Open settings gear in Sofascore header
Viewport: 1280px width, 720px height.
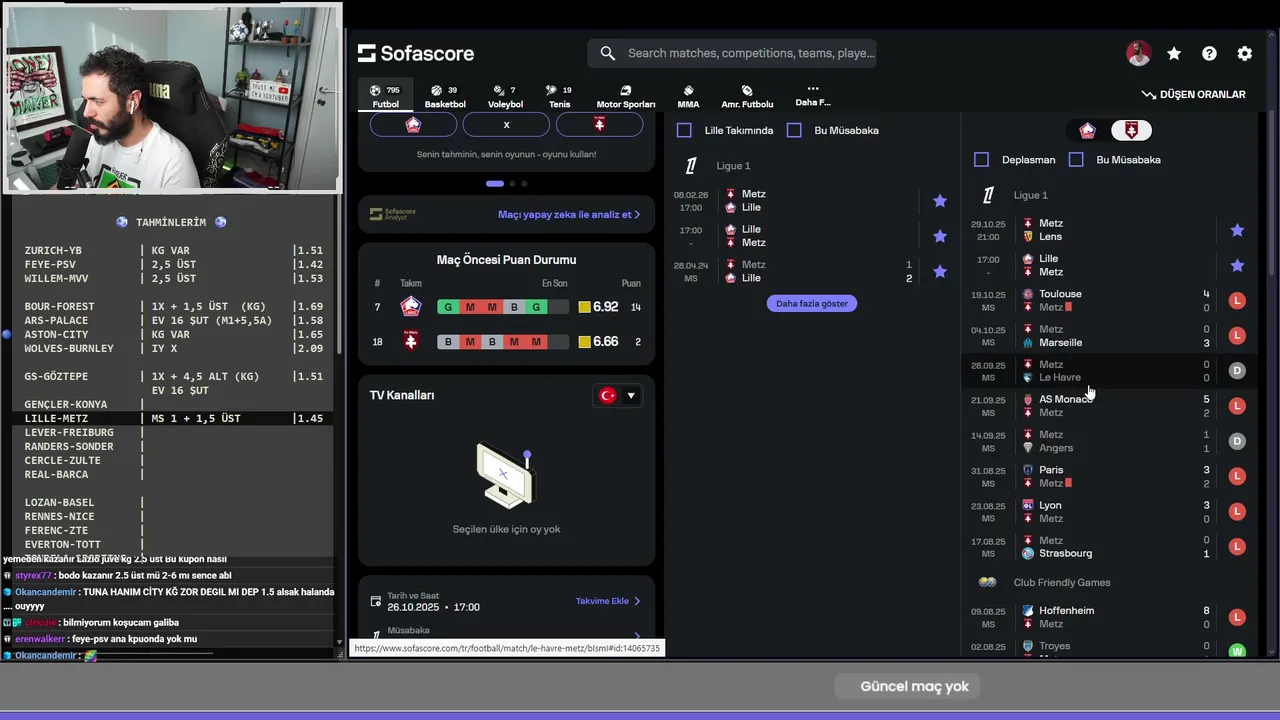pyautogui.click(x=1245, y=54)
